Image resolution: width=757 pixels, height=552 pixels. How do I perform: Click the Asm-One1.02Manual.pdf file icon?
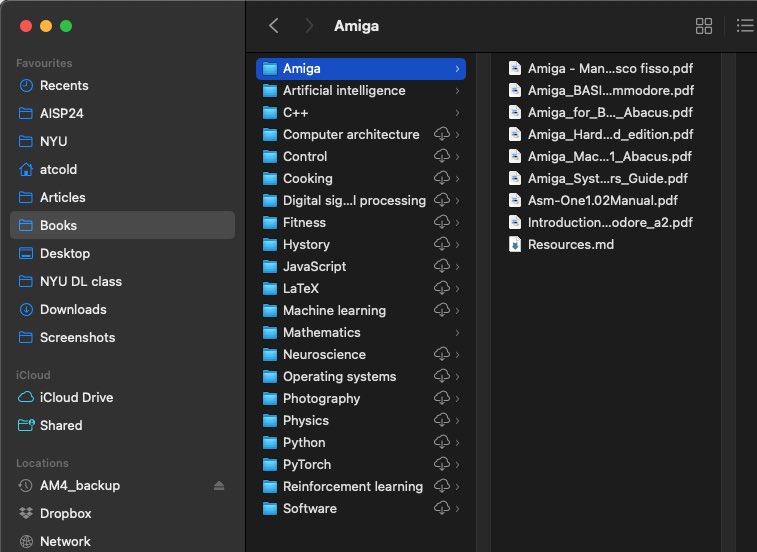(515, 200)
